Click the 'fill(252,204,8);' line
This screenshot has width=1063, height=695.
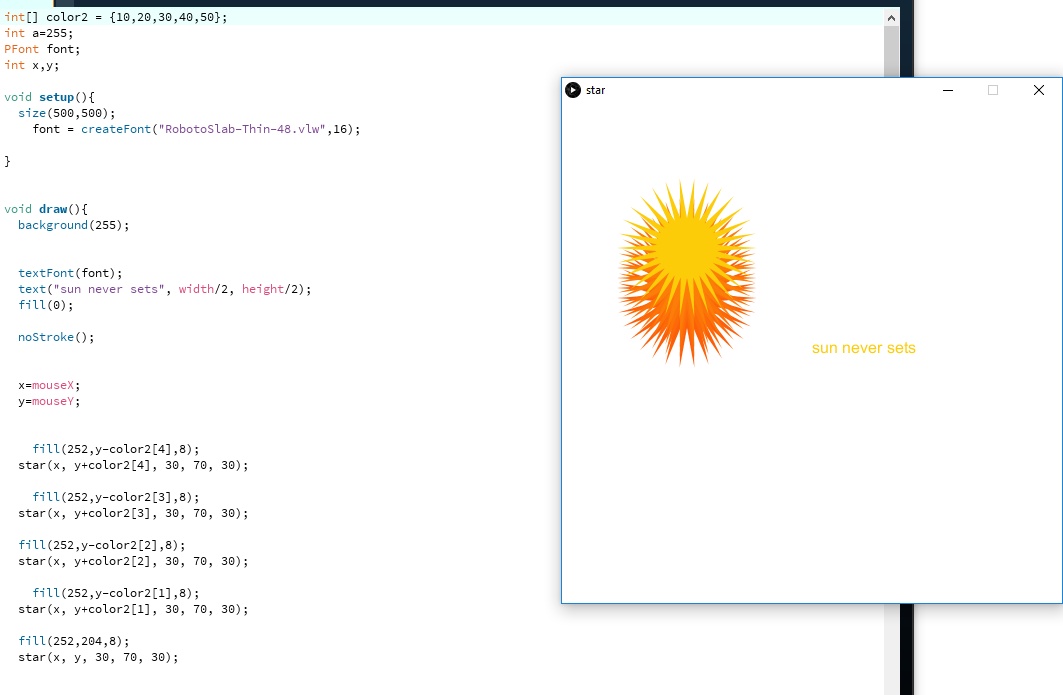point(73,641)
